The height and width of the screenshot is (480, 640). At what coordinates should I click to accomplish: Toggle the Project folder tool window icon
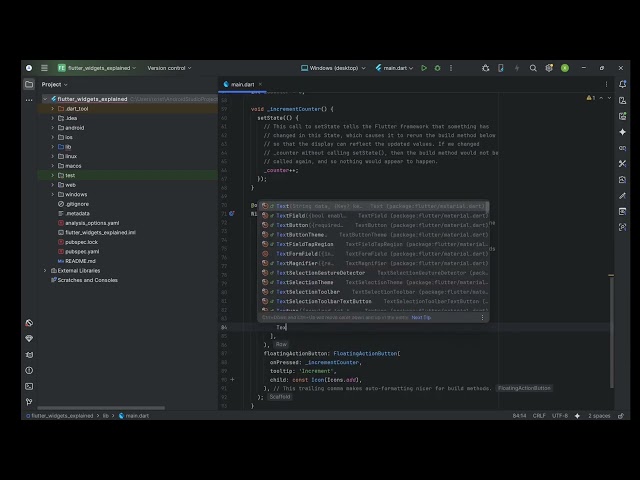pyautogui.click(x=29, y=84)
